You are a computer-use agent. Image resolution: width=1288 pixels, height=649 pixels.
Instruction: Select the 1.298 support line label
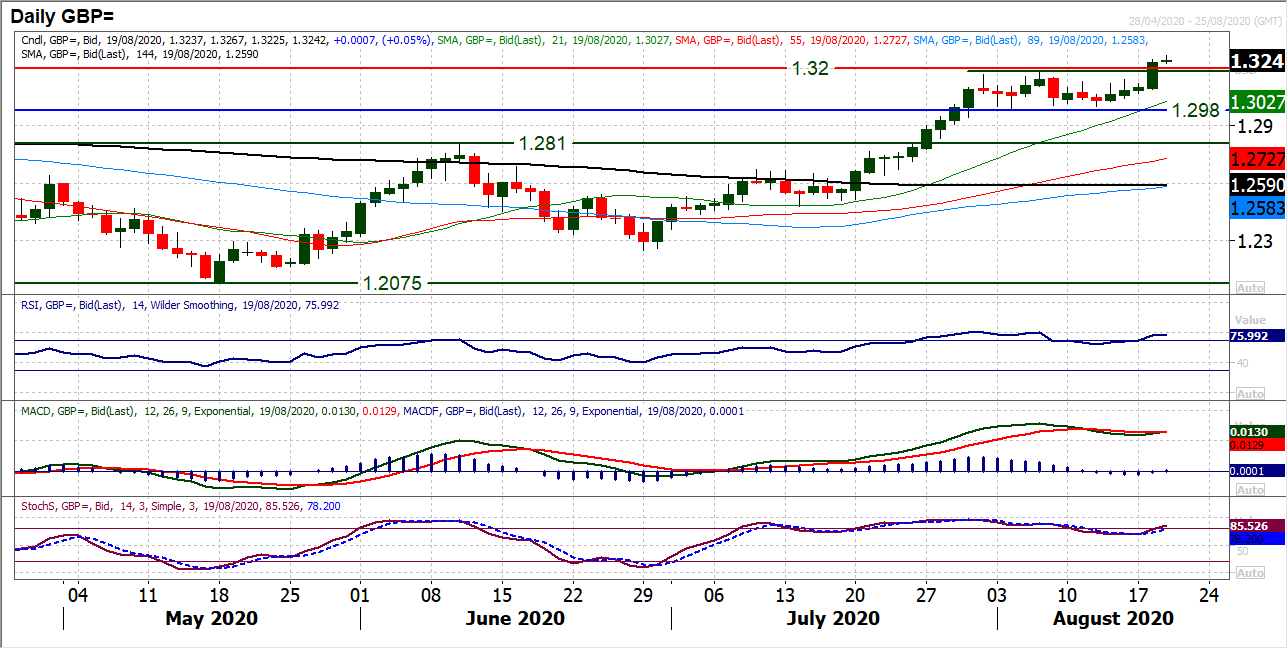[x=1195, y=110]
